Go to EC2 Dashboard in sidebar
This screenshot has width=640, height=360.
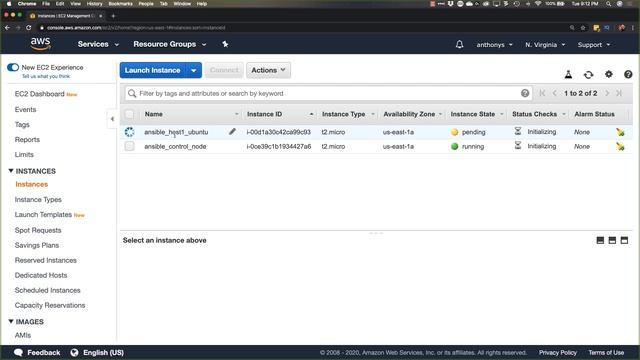(40, 94)
